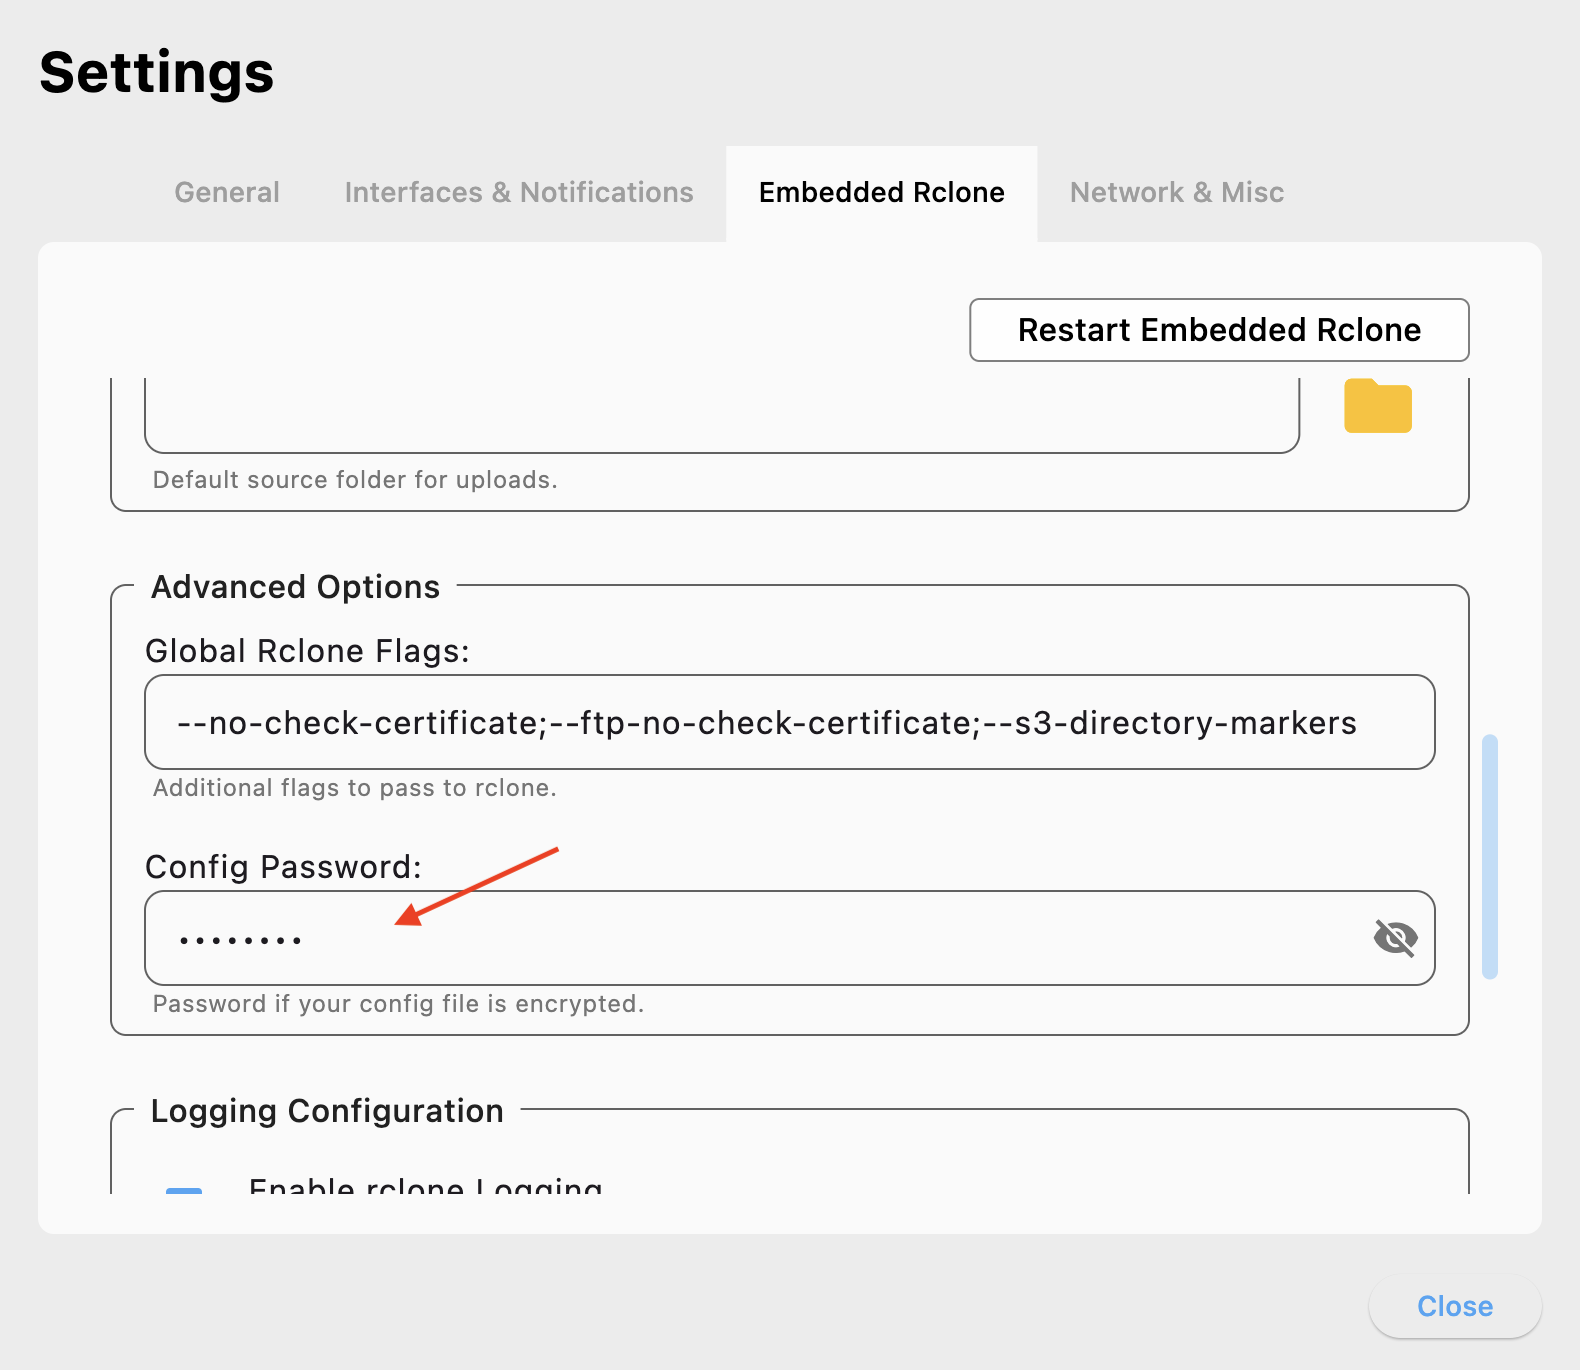Click the 'Settings' dialog title

157,73
